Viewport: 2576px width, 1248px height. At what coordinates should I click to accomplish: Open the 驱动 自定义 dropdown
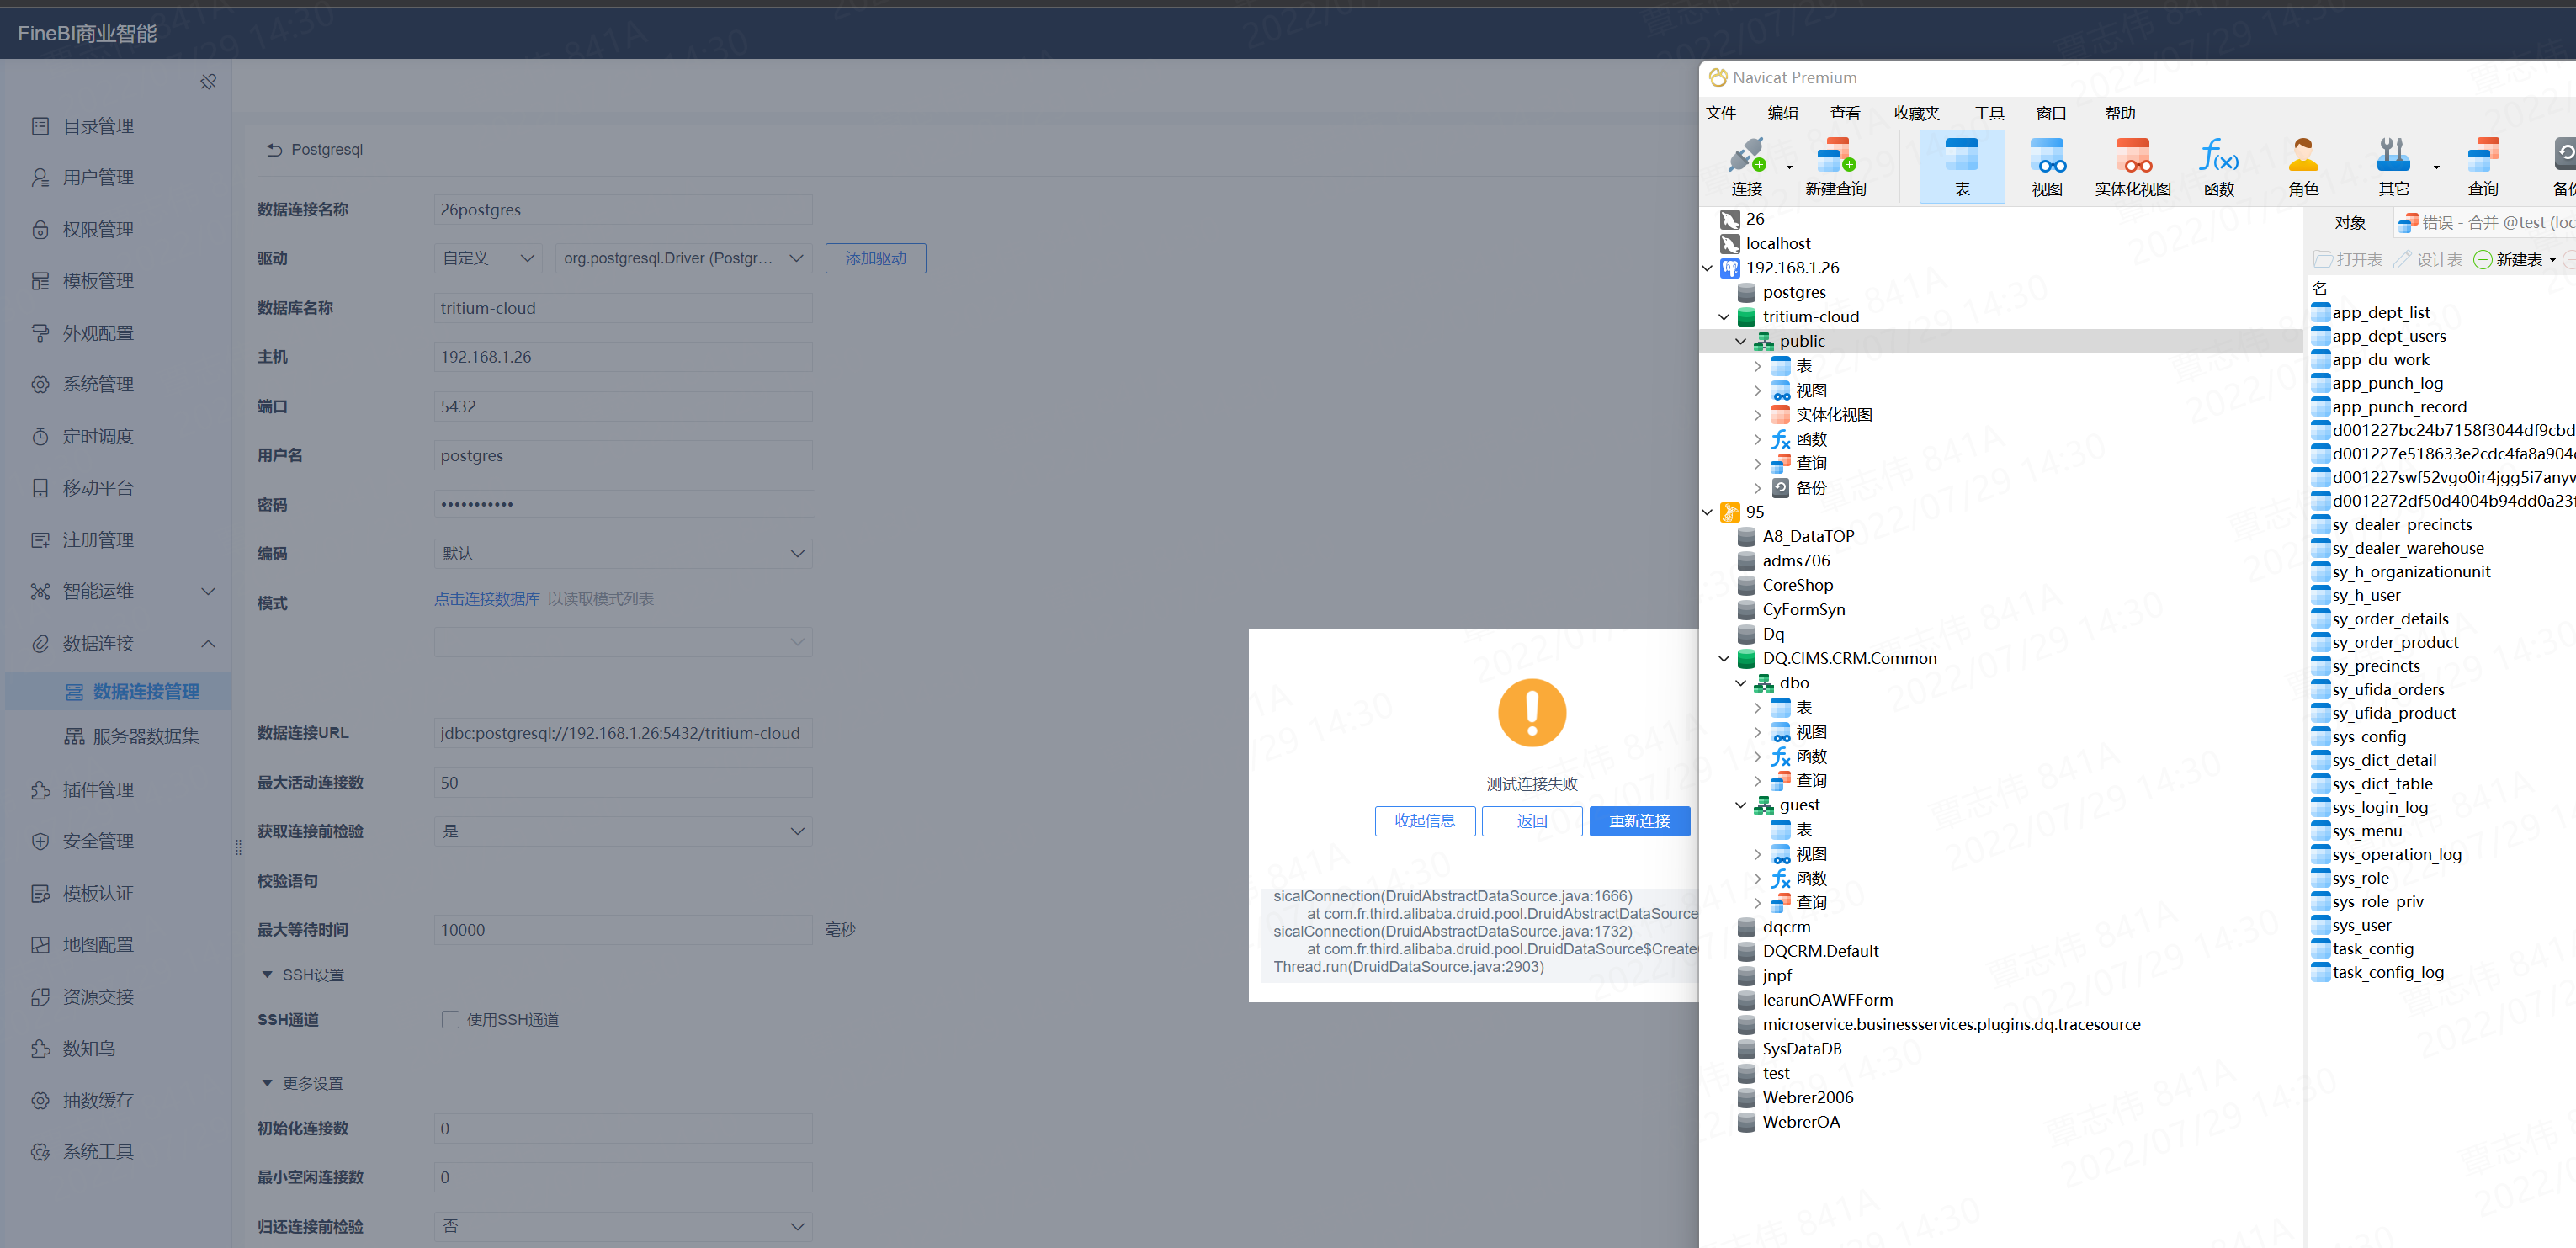488,258
